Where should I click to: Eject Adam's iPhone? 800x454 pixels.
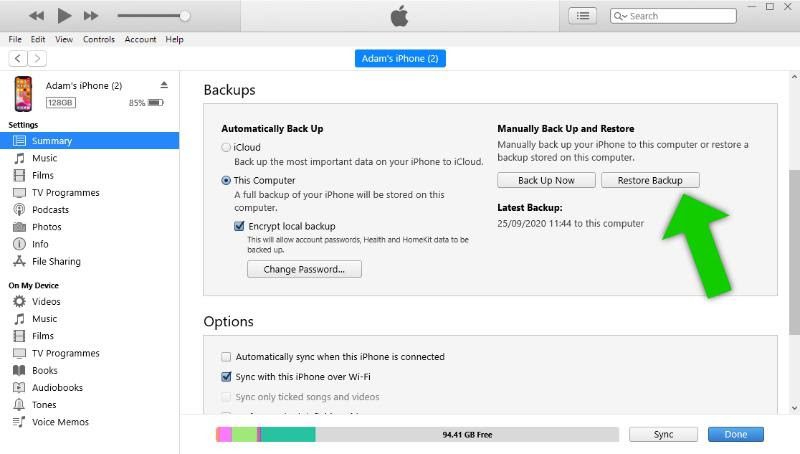(164, 86)
